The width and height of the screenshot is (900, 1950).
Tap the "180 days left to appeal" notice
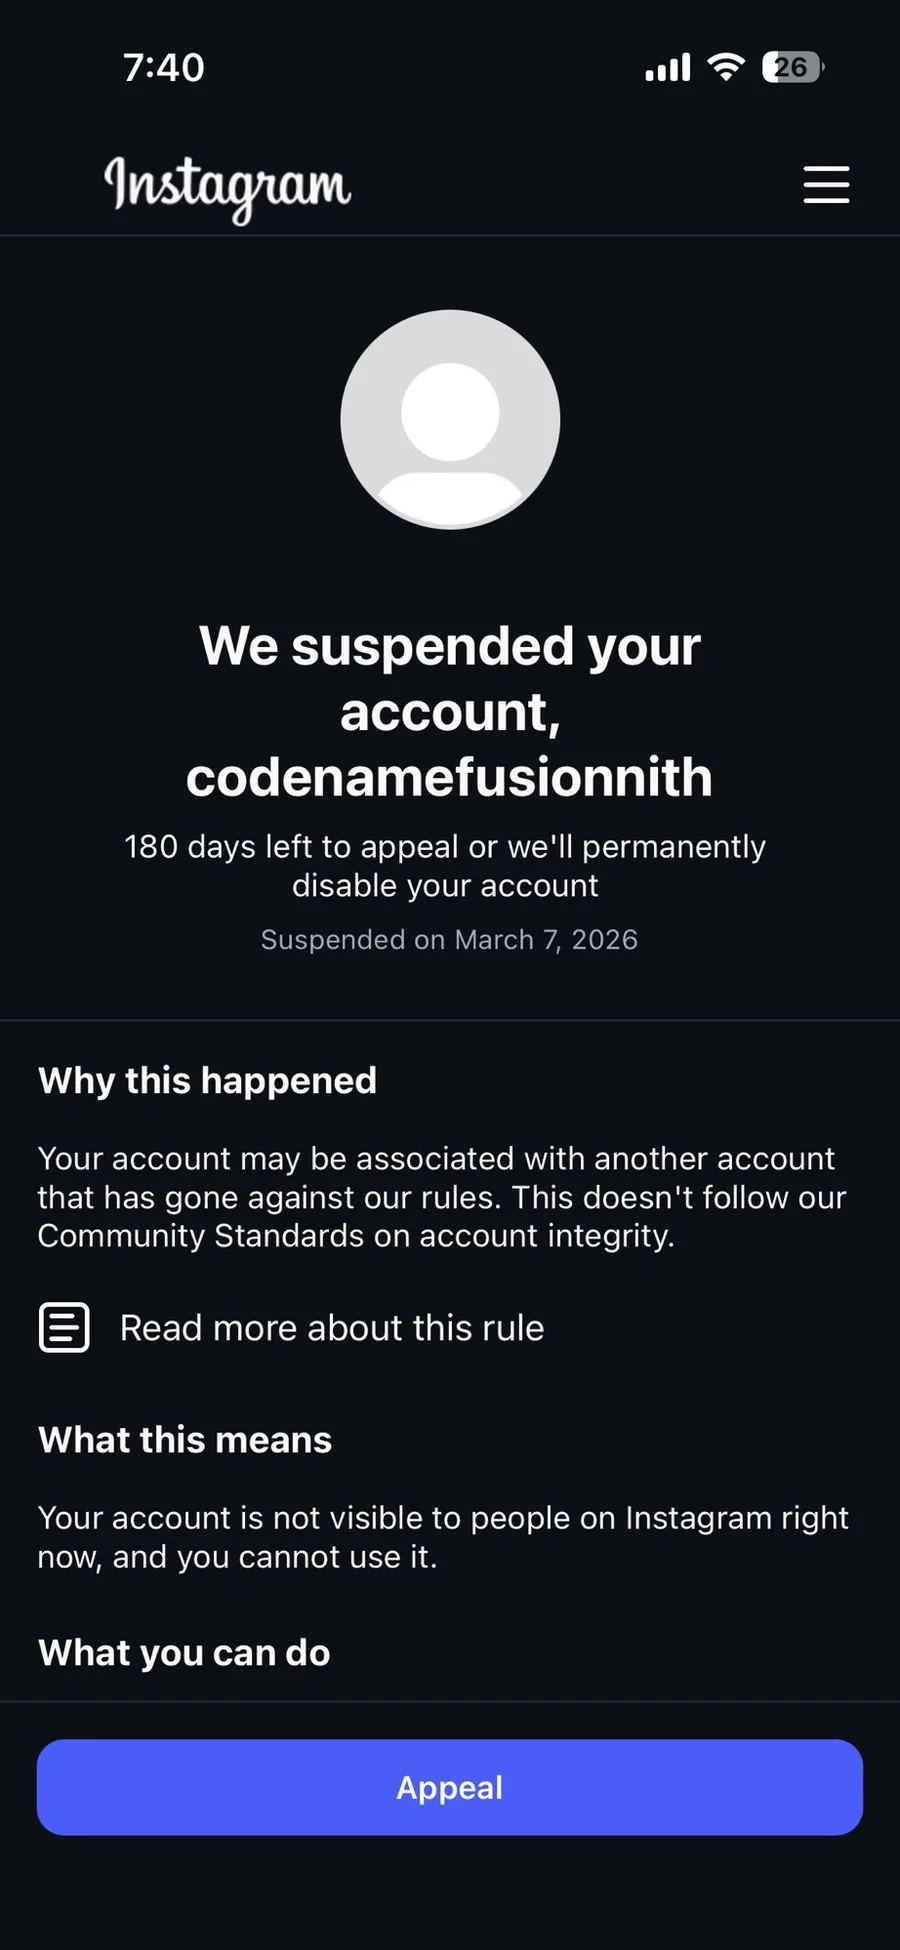point(445,865)
